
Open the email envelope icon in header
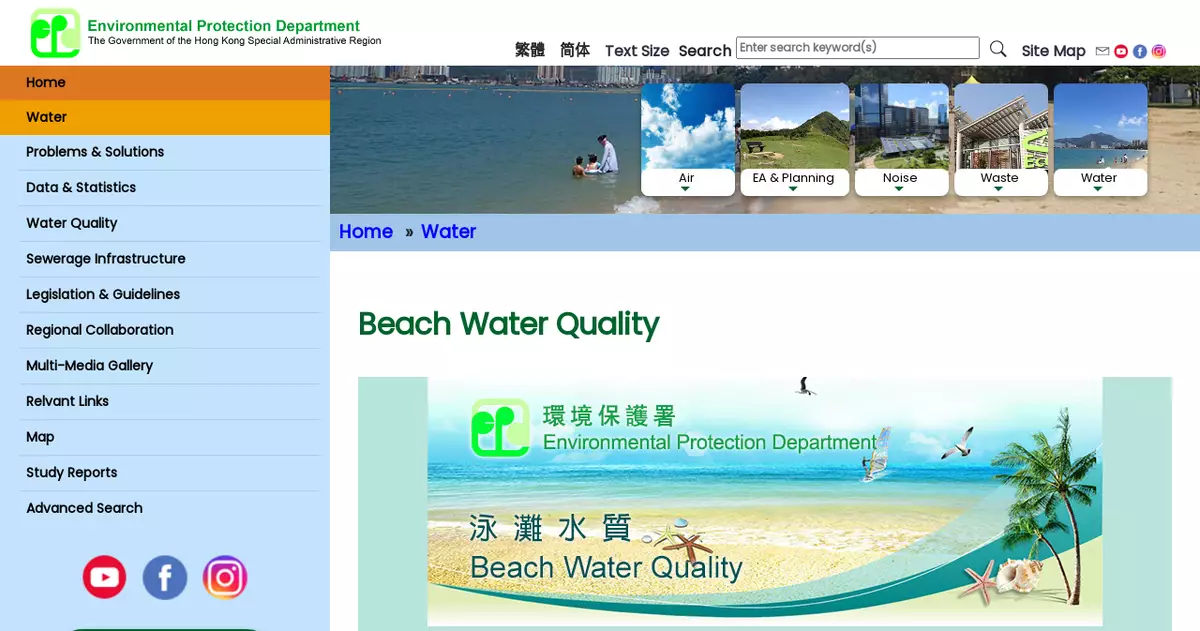(x=1102, y=51)
